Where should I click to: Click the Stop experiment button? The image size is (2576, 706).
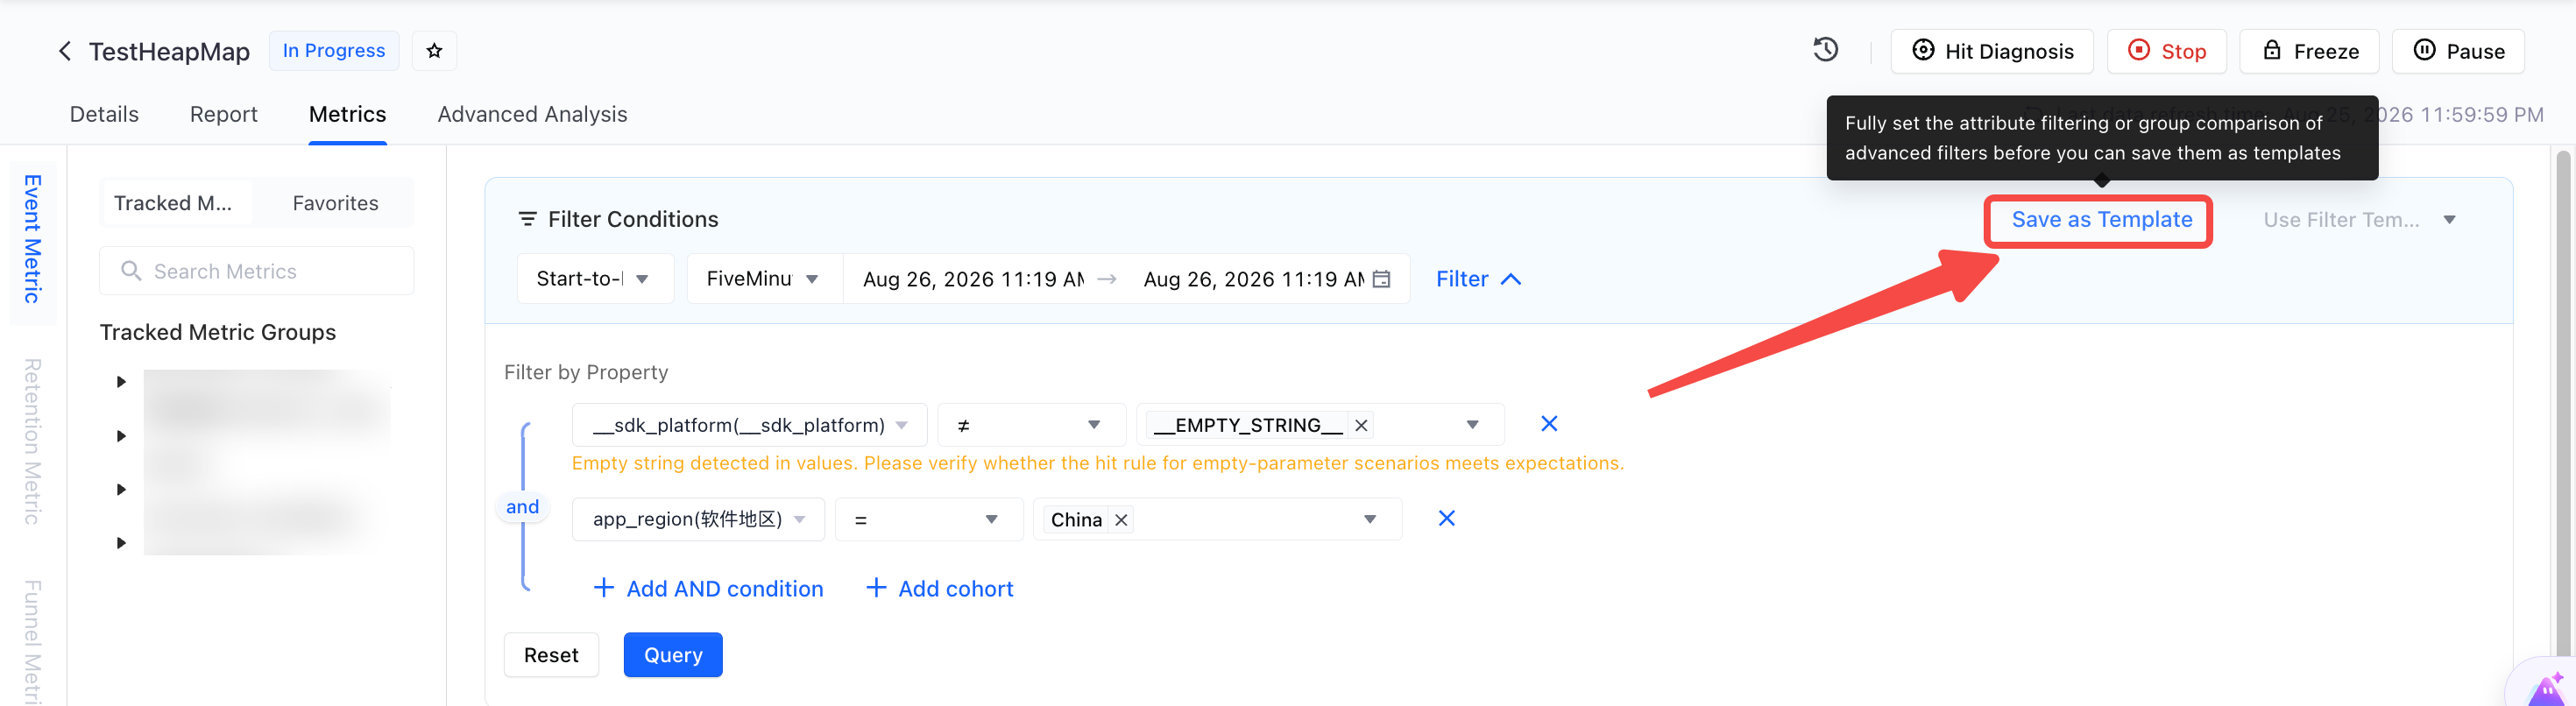2166,51
